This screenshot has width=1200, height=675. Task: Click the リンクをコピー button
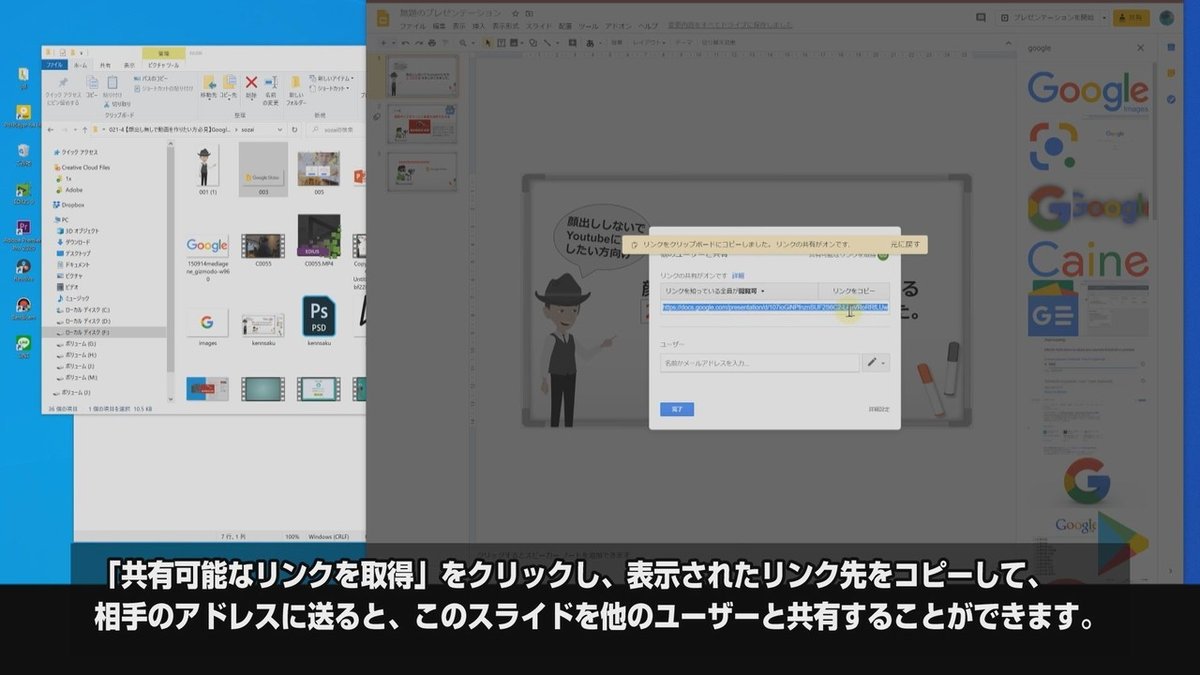coord(854,290)
